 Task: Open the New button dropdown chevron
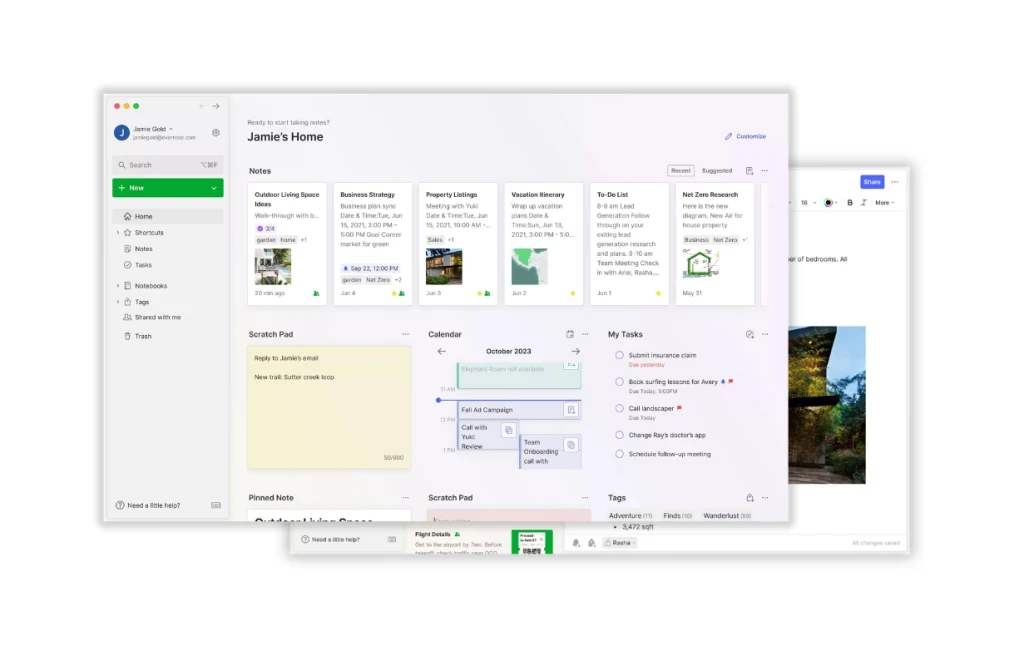click(215, 188)
